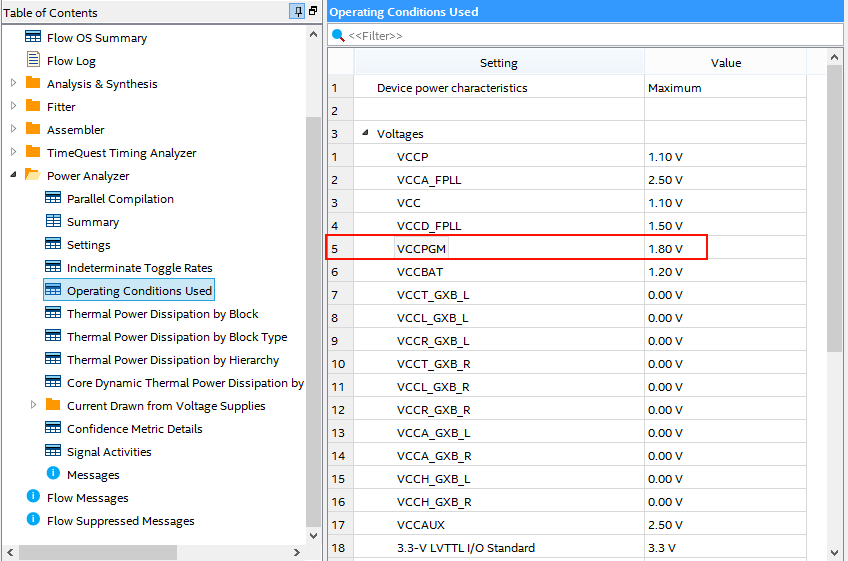Expand the TimeQuest Timing Analyzer node

(13, 153)
